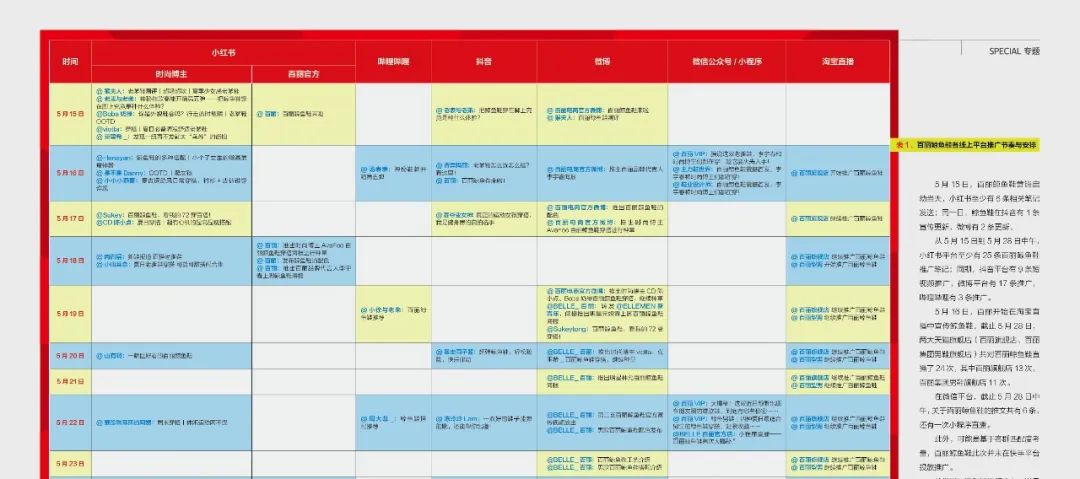Image resolution: width=1080 pixels, height=479 pixels.
Task: Click the 时间 column header
Action: coord(70,61)
